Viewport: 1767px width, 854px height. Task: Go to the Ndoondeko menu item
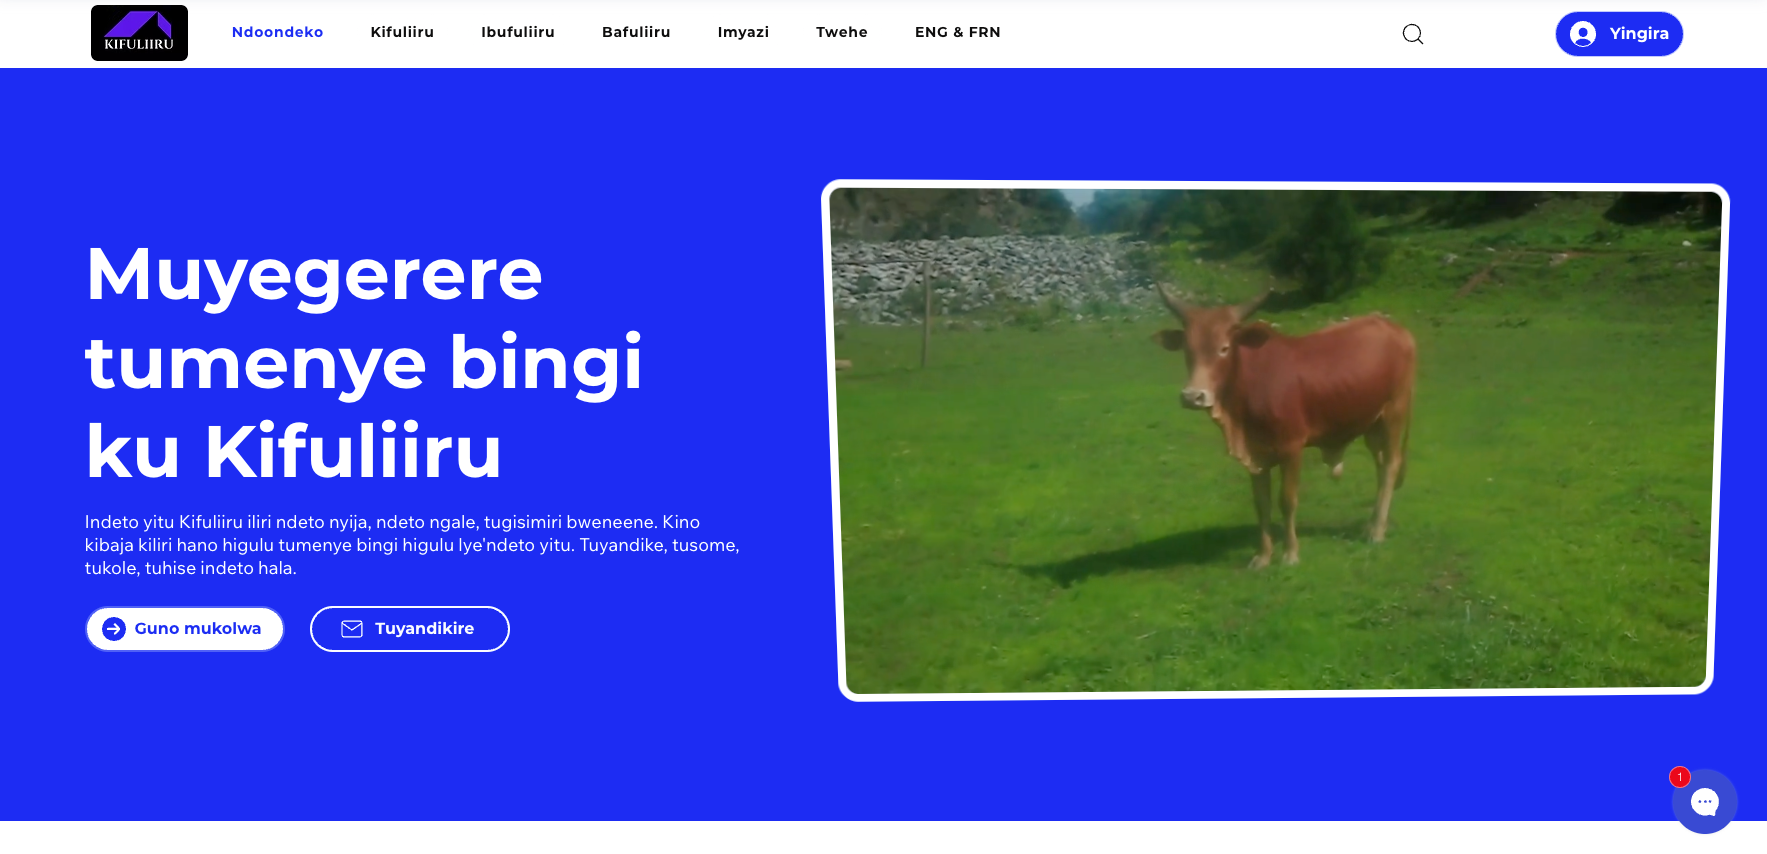[277, 32]
